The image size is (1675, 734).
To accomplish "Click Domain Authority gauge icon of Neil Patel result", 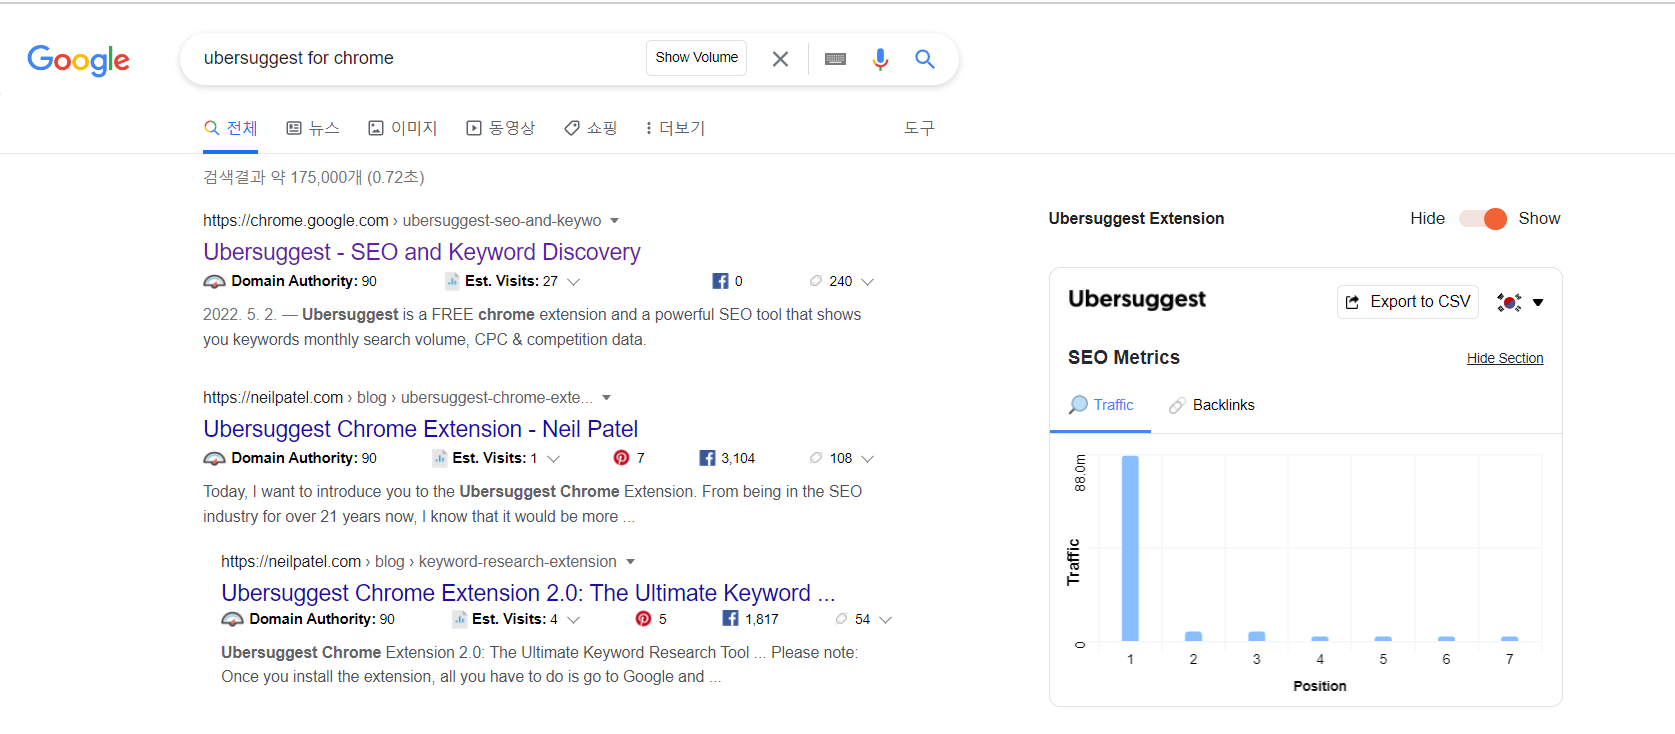I will point(214,459).
